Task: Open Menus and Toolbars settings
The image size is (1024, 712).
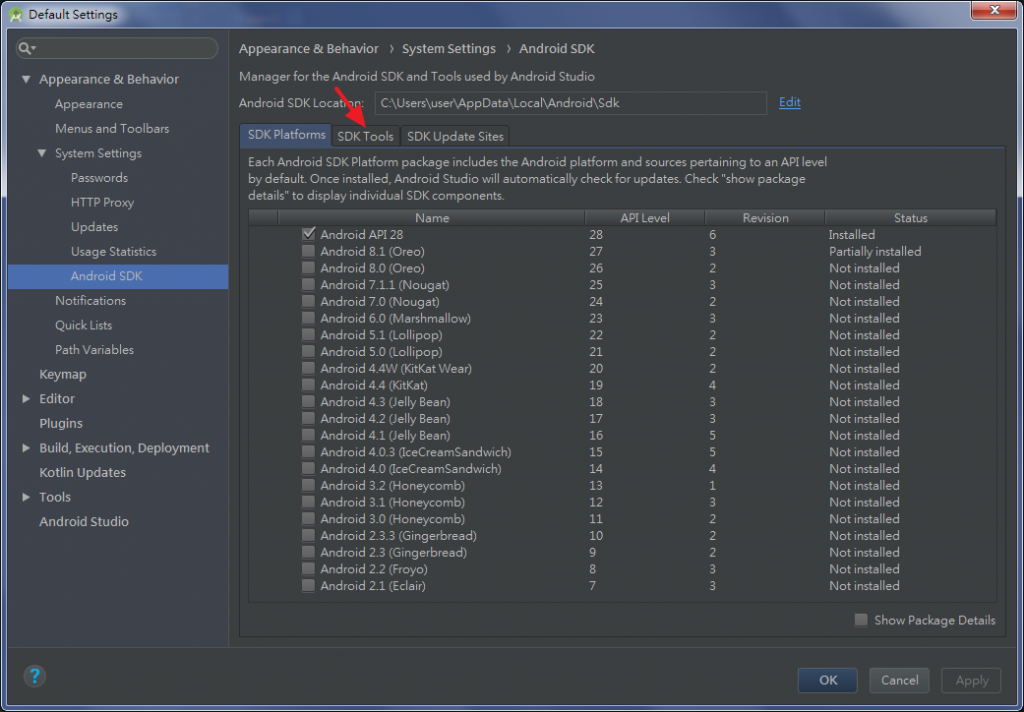Action: pyautogui.click(x=112, y=129)
